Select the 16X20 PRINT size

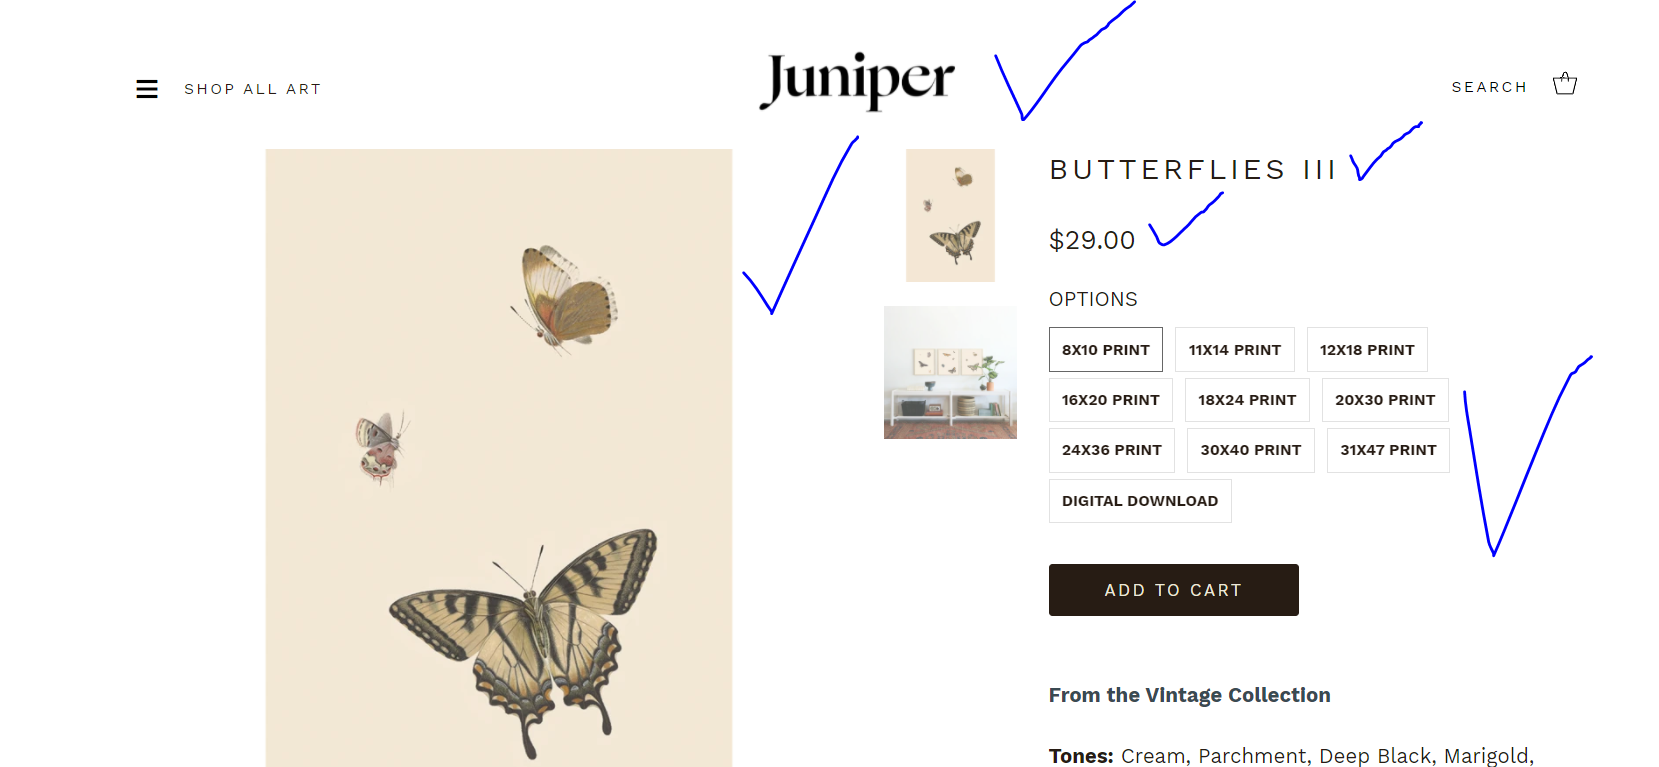[1111, 400]
